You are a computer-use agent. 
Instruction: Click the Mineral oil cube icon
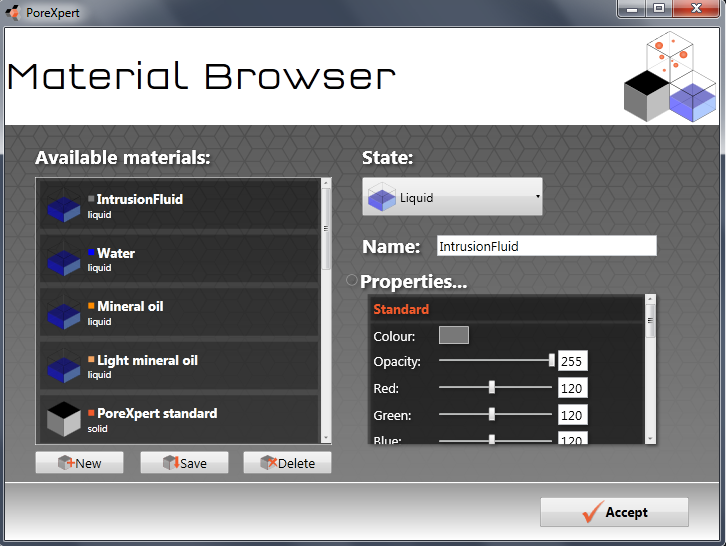pos(64,313)
